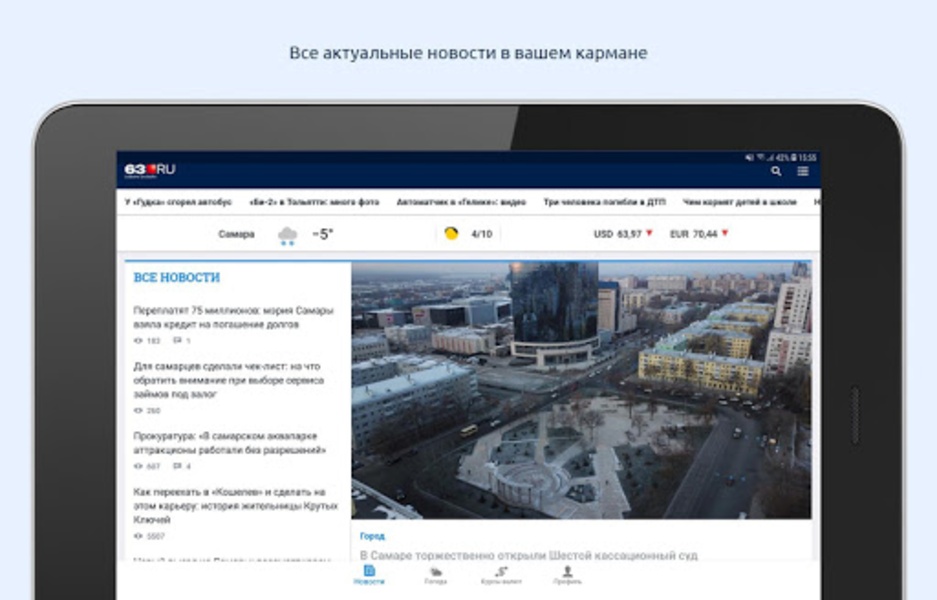This screenshot has height=600, width=937.
Task: Tap views eye icon under the Кошелев article
Action: pos(138,536)
